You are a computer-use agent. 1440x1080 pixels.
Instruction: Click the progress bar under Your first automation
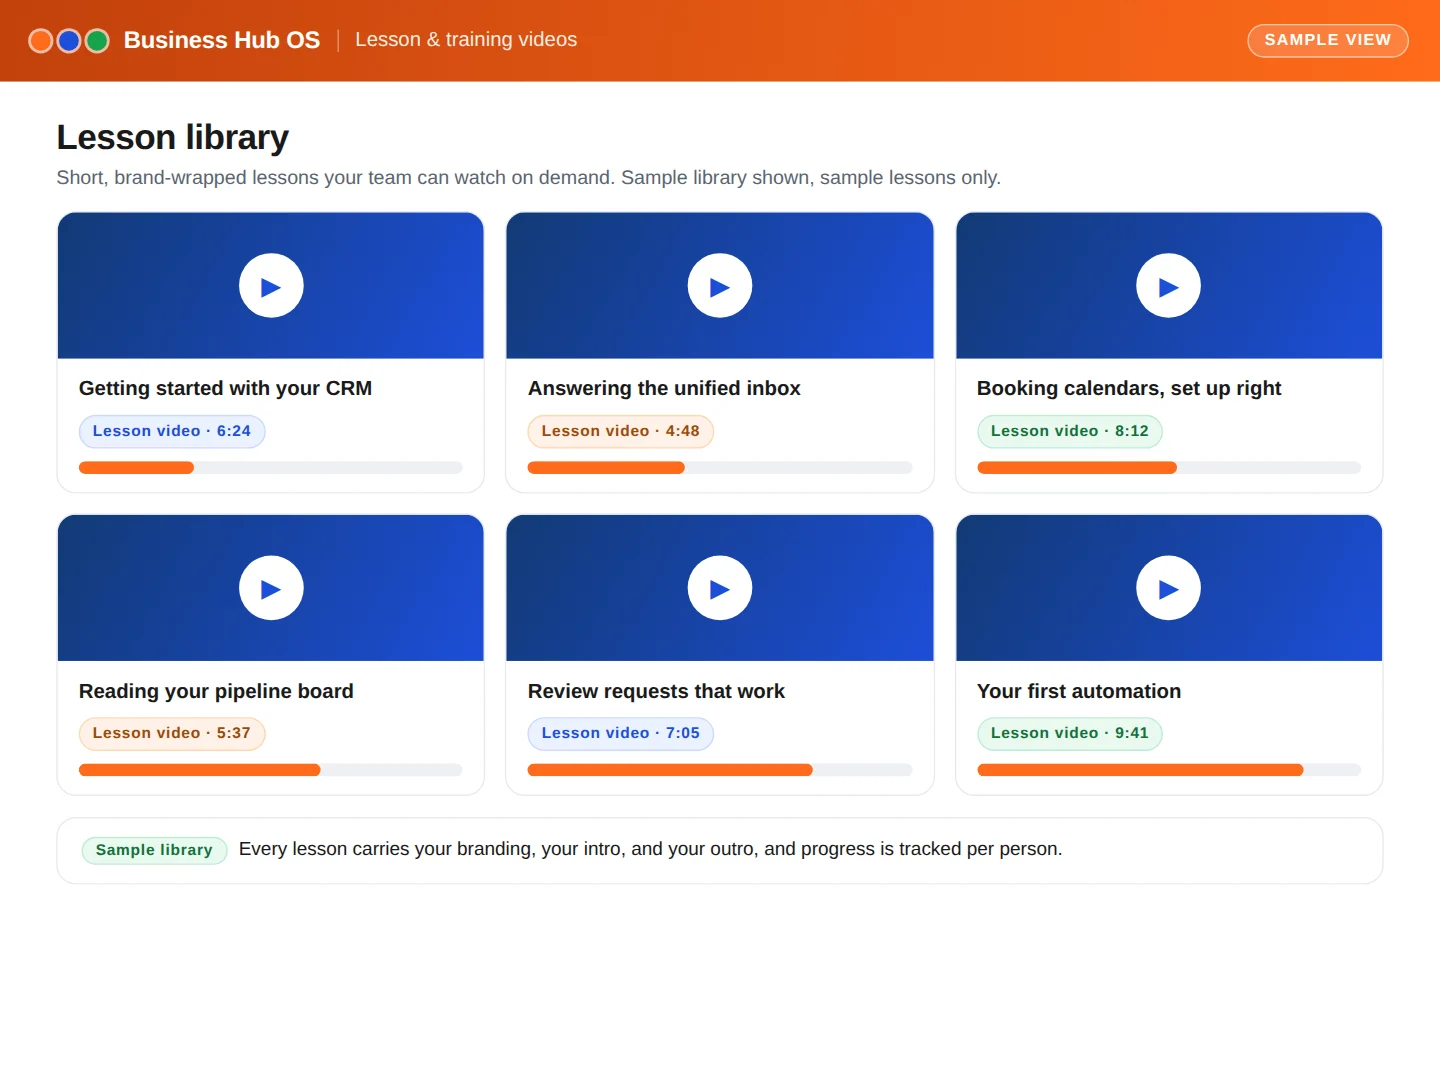click(1169, 770)
